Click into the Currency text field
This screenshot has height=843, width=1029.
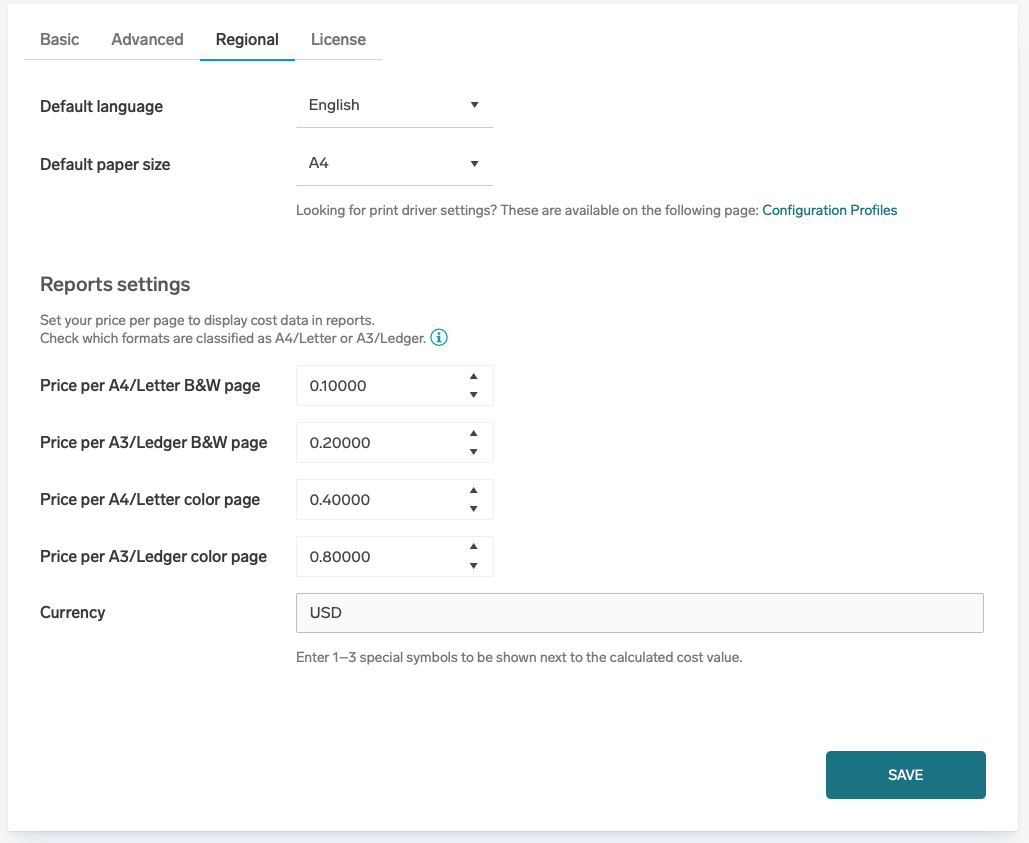click(x=639, y=613)
